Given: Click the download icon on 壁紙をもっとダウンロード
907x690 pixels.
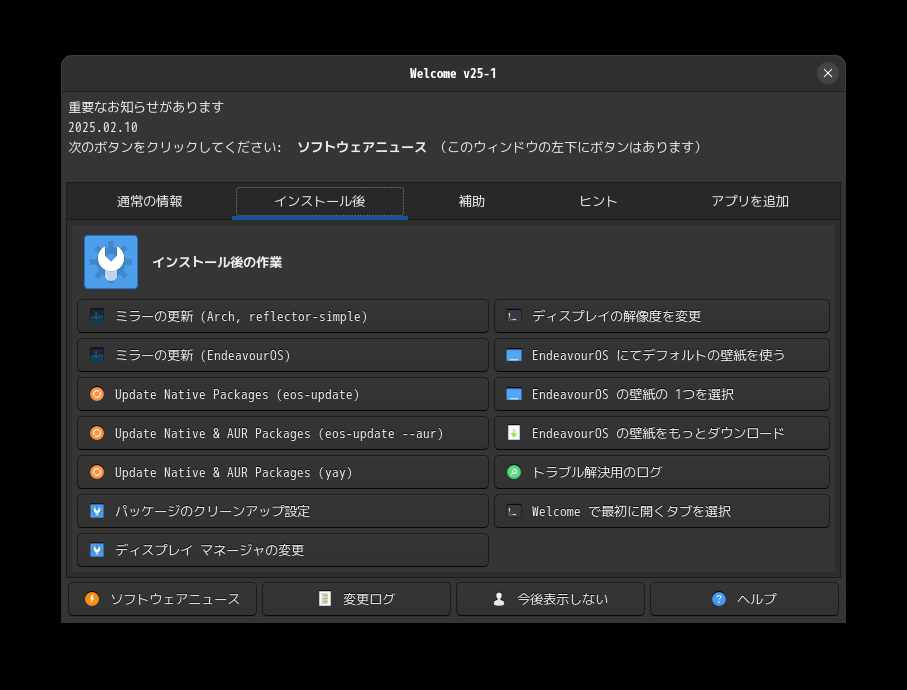Looking at the screenshot, I should 514,433.
